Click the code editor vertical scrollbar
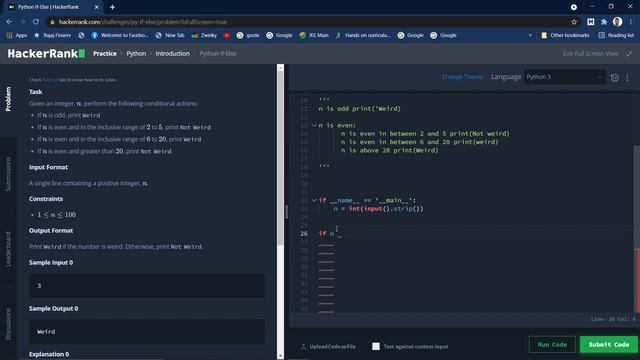Image resolution: width=640 pixels, height=360 pixels. pyautogui.click(x=637, y=198)
